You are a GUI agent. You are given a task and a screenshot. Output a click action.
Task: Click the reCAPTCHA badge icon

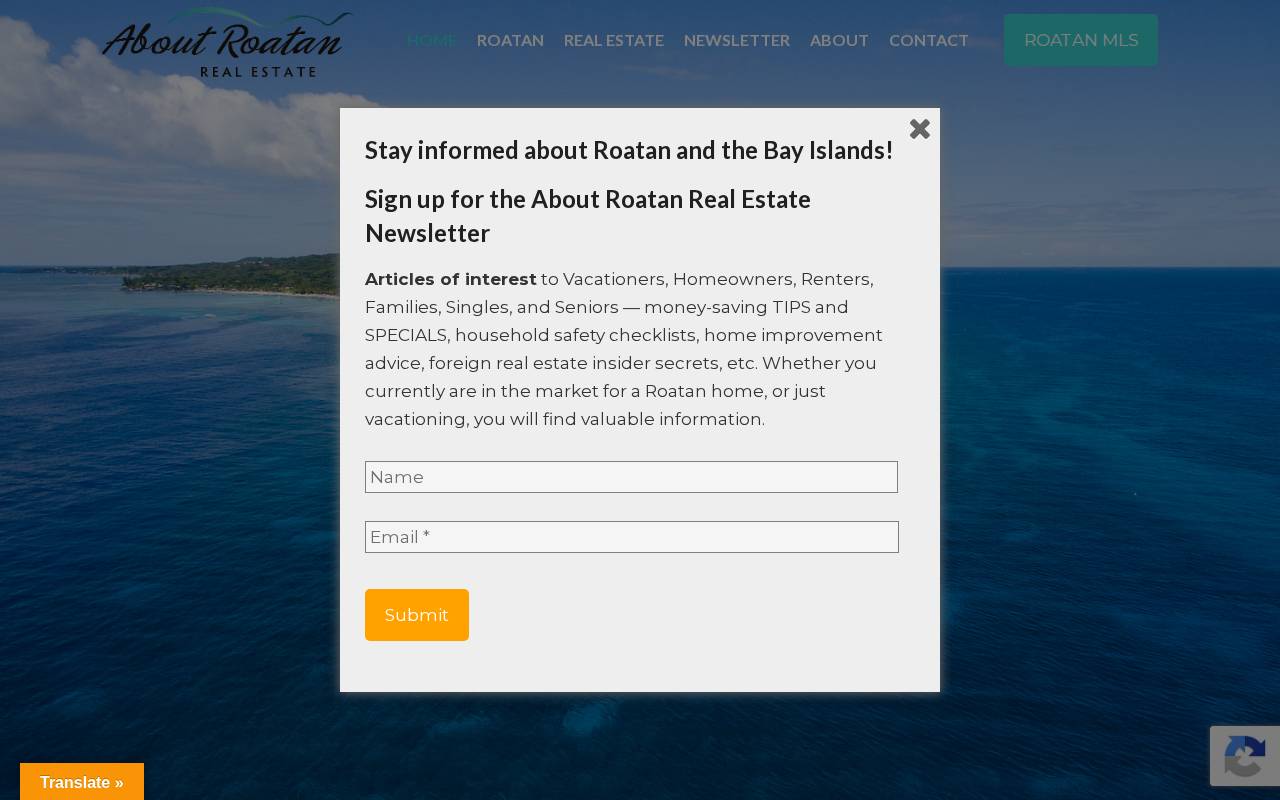(1245, 756)
